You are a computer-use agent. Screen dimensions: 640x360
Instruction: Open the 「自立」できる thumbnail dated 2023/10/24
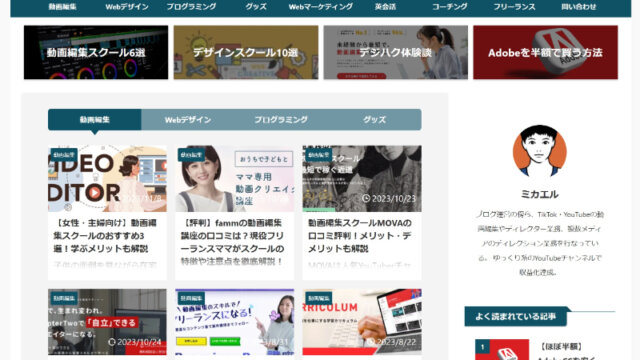(x=107, y=322)
